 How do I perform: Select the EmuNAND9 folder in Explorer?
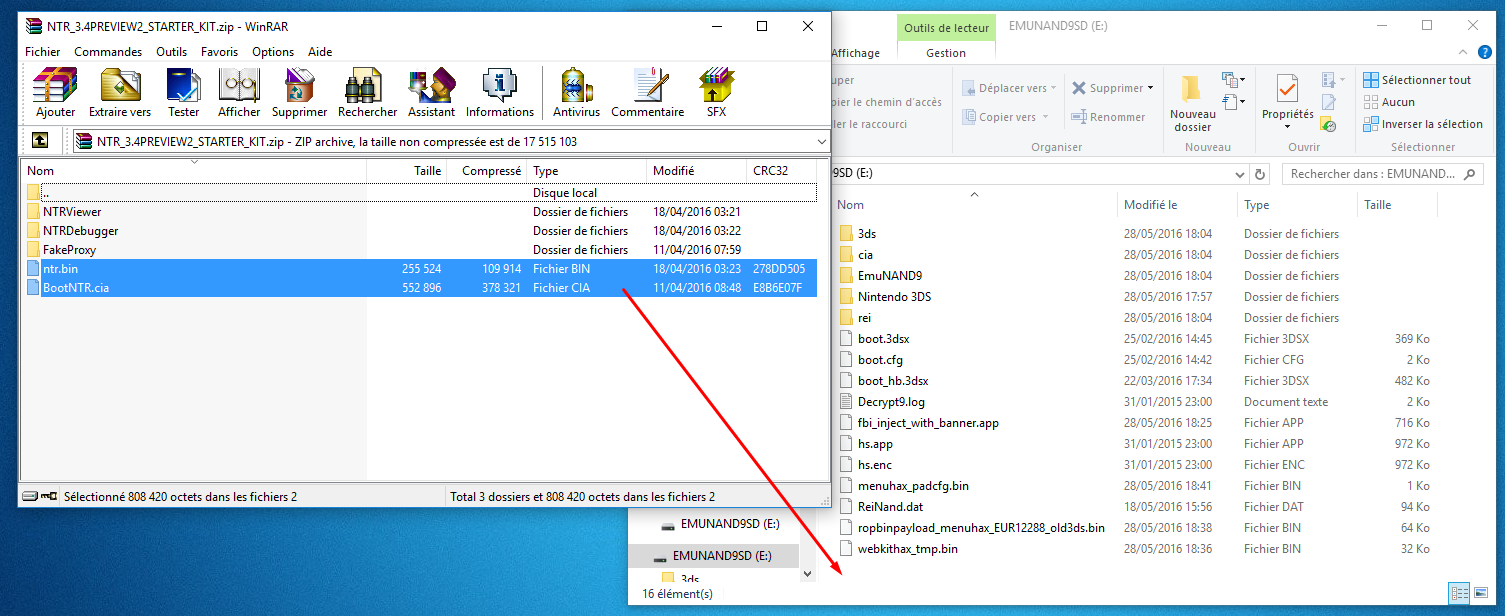[x=889, y=276]
